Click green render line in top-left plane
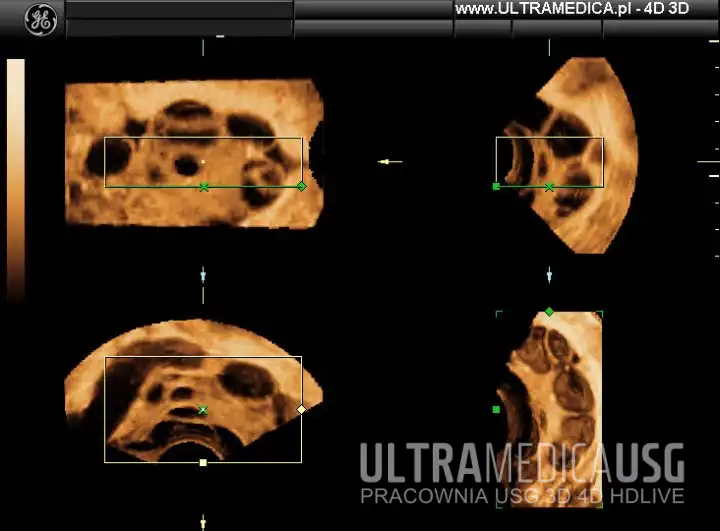 203,187
